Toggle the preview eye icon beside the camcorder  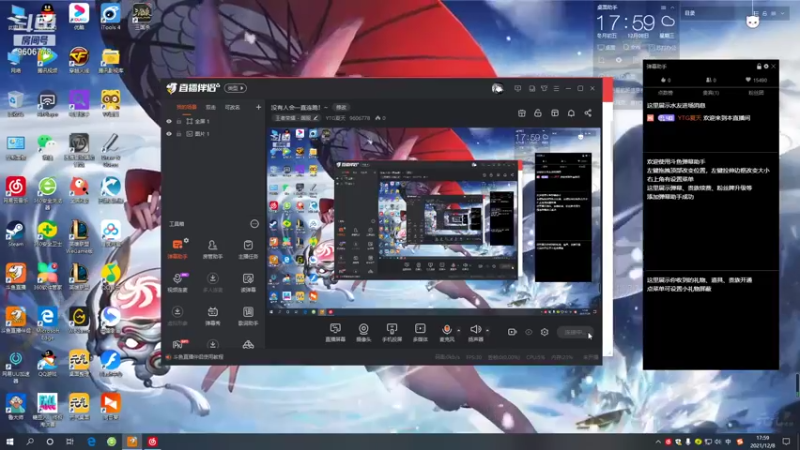point(529,332)
